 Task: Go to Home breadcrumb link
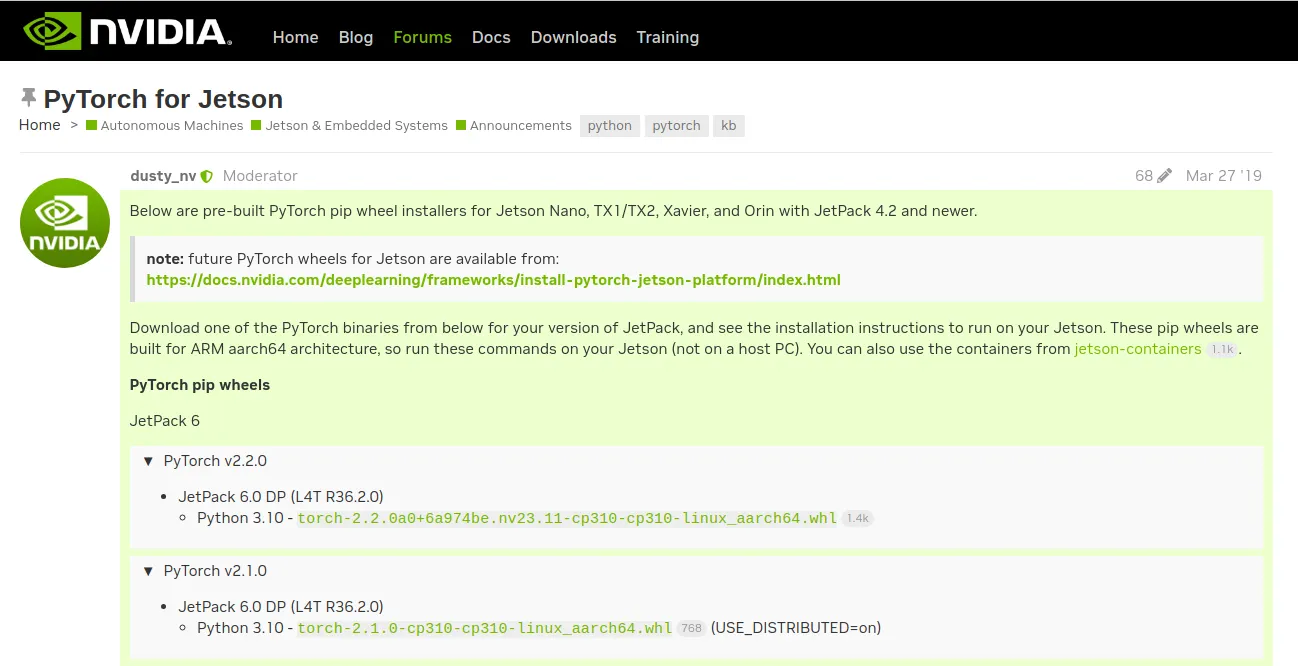point(39,125)
